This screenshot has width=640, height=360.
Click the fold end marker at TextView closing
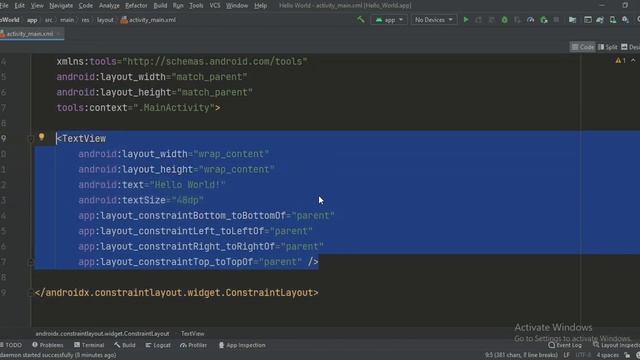pyautogui.click(x=30, y=262)
